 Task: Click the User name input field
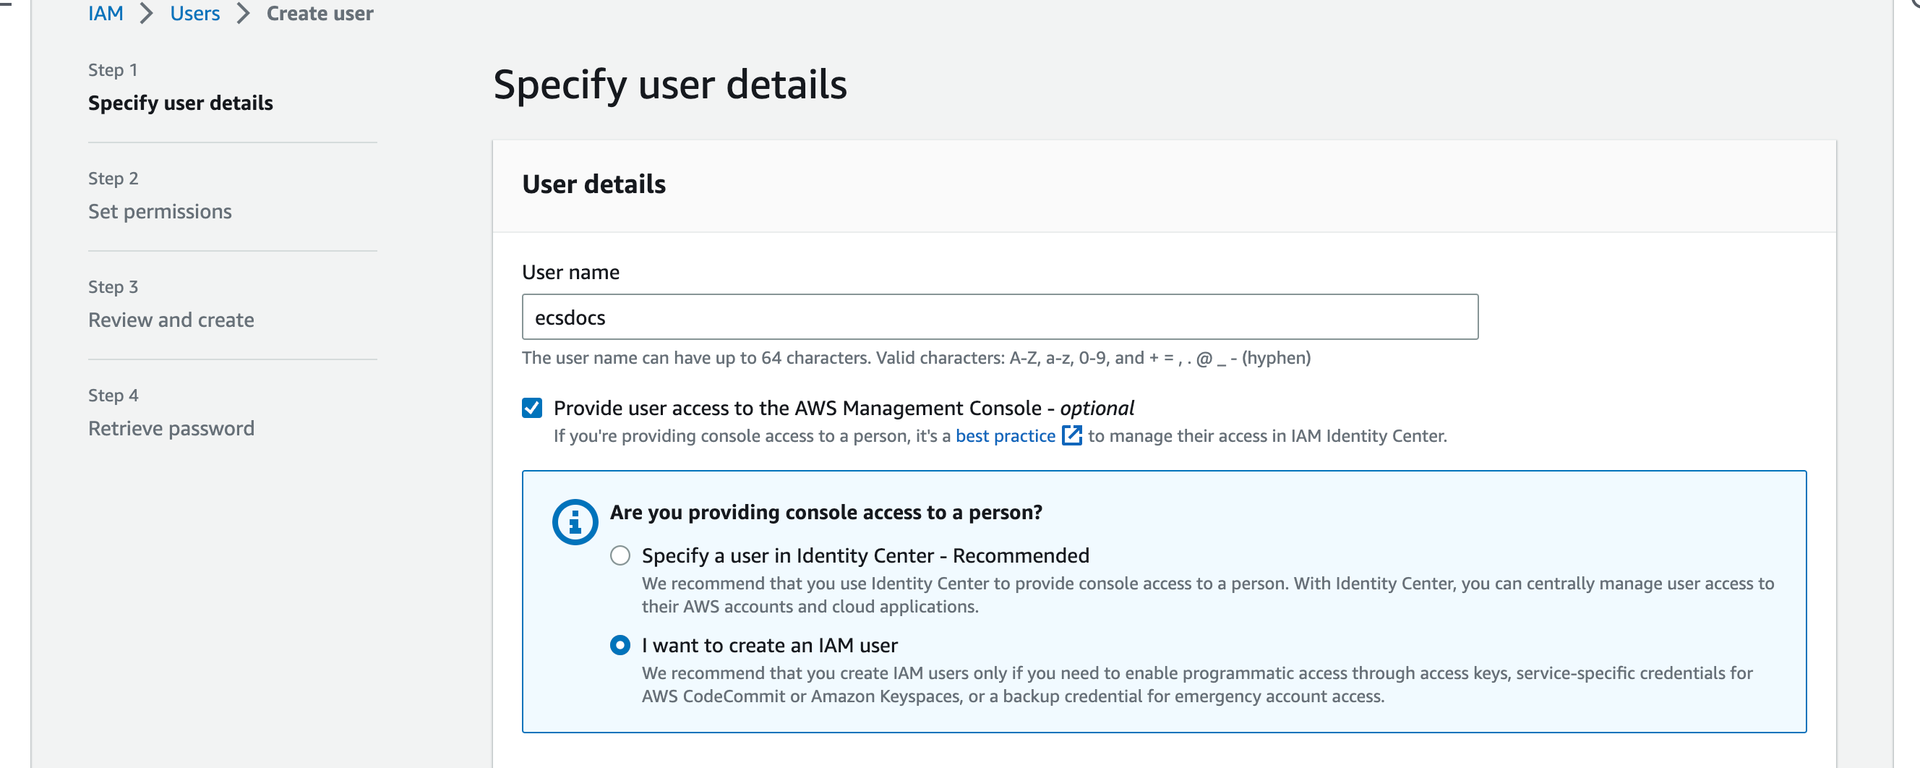(1000, 317)
